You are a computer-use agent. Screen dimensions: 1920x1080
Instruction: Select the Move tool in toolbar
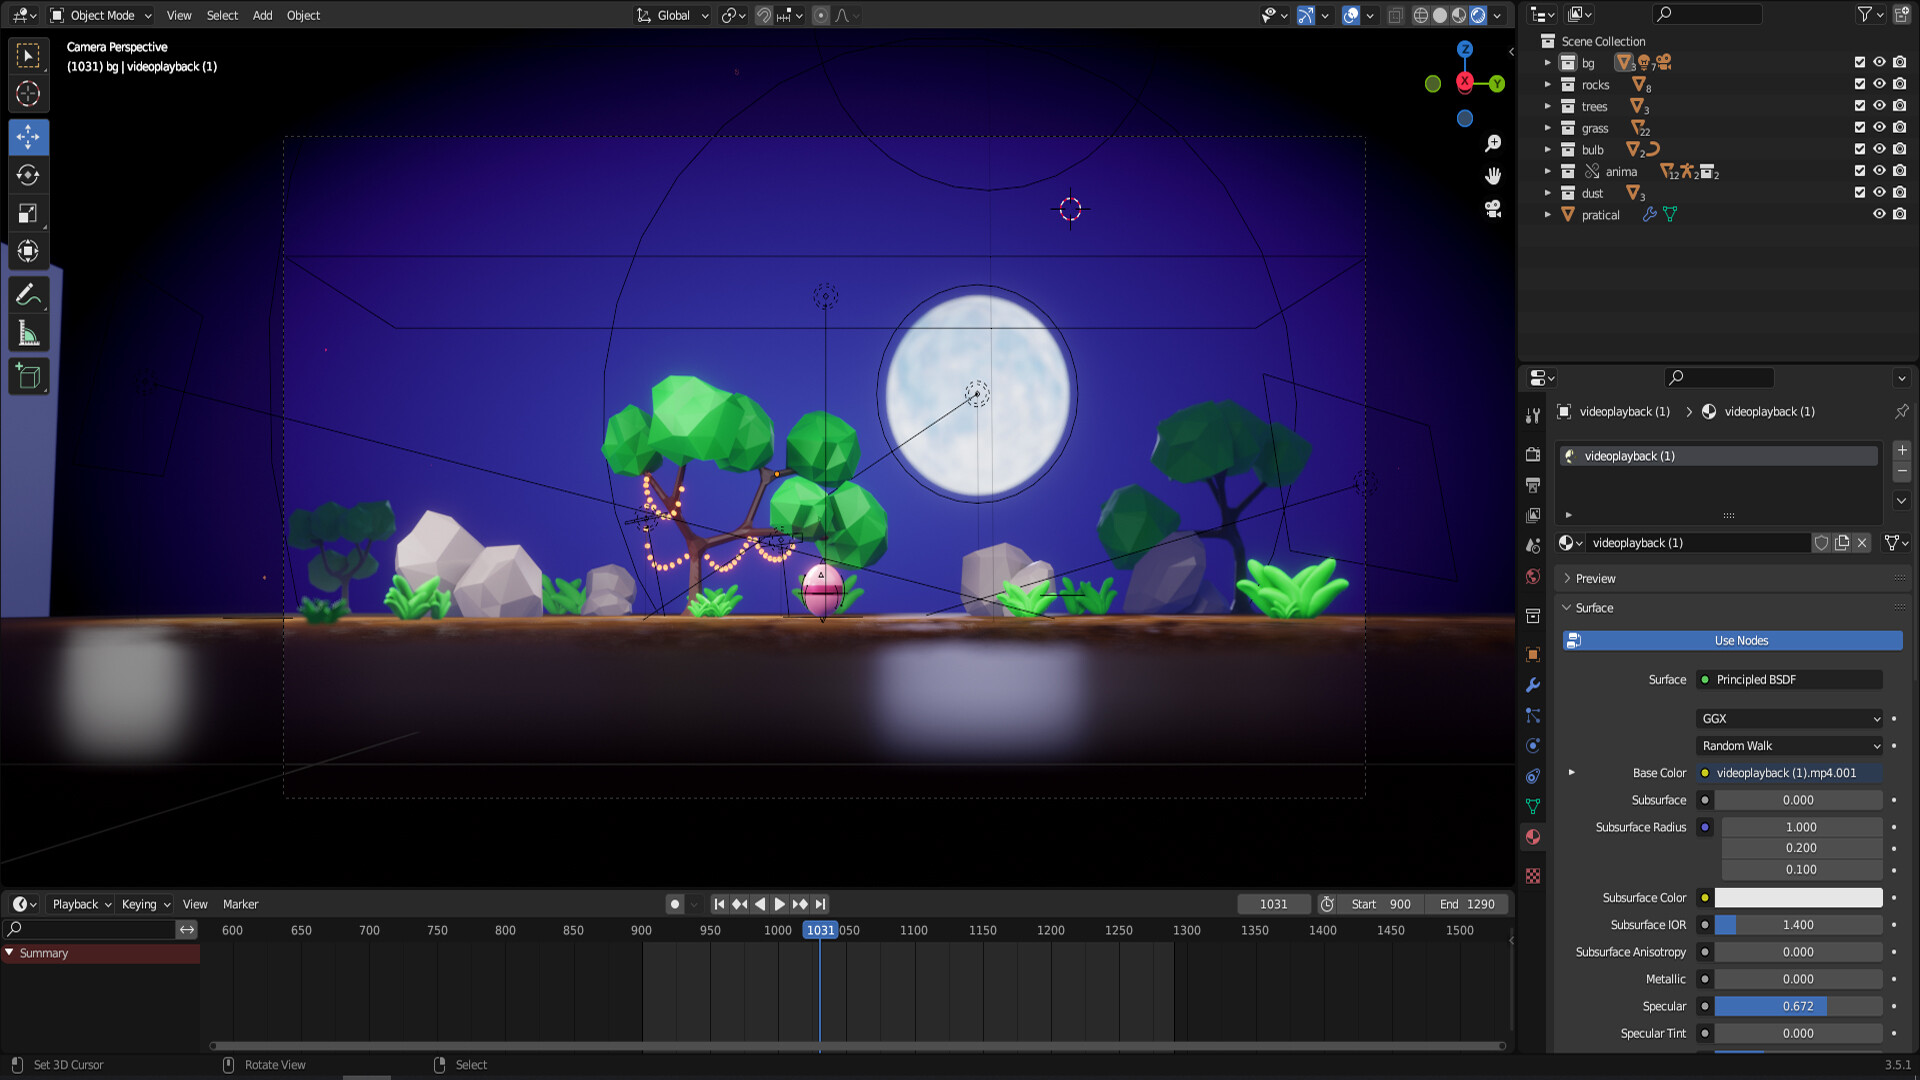(x=28, y=136)
